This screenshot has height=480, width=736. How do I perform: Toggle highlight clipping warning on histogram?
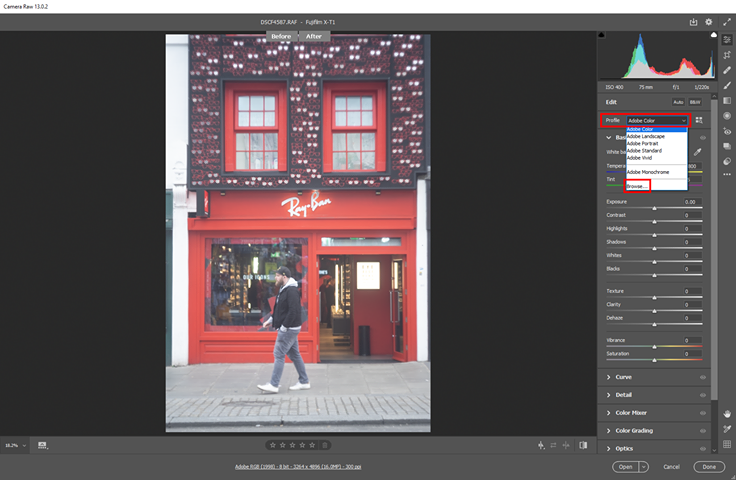[713, 35]
